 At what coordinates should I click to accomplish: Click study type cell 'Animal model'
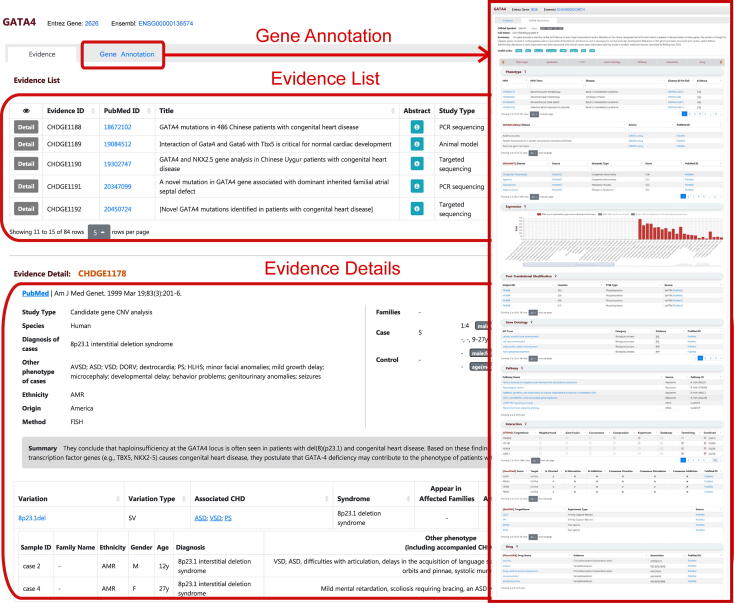[x=458, y=144]
